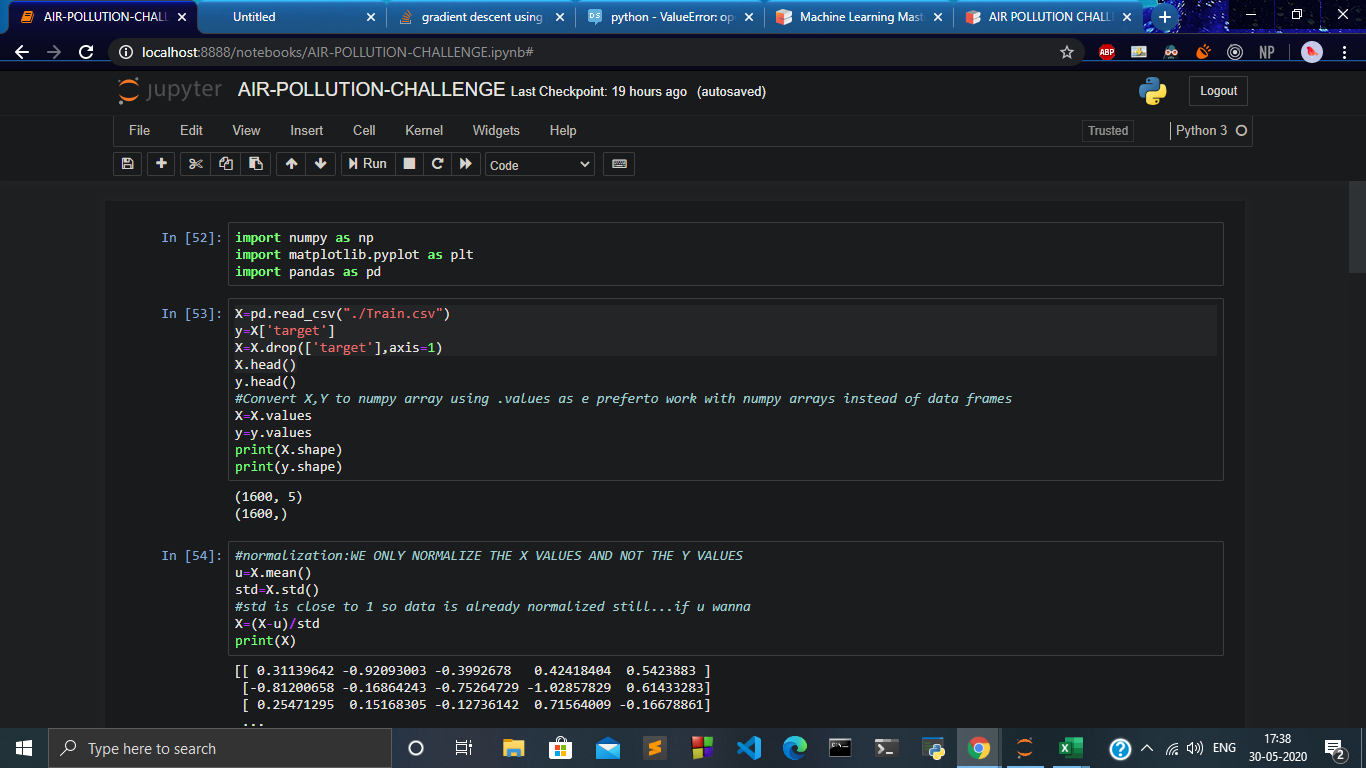Click the Jupyter logo
This screenshot has width=1366, height=768.
(x=170, y=90)
